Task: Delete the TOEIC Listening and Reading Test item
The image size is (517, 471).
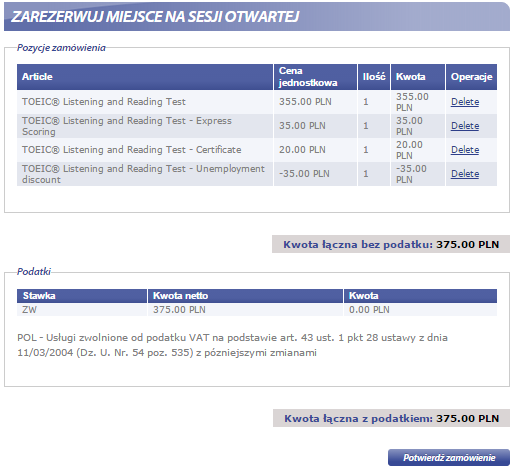Action: pos(465,102)
